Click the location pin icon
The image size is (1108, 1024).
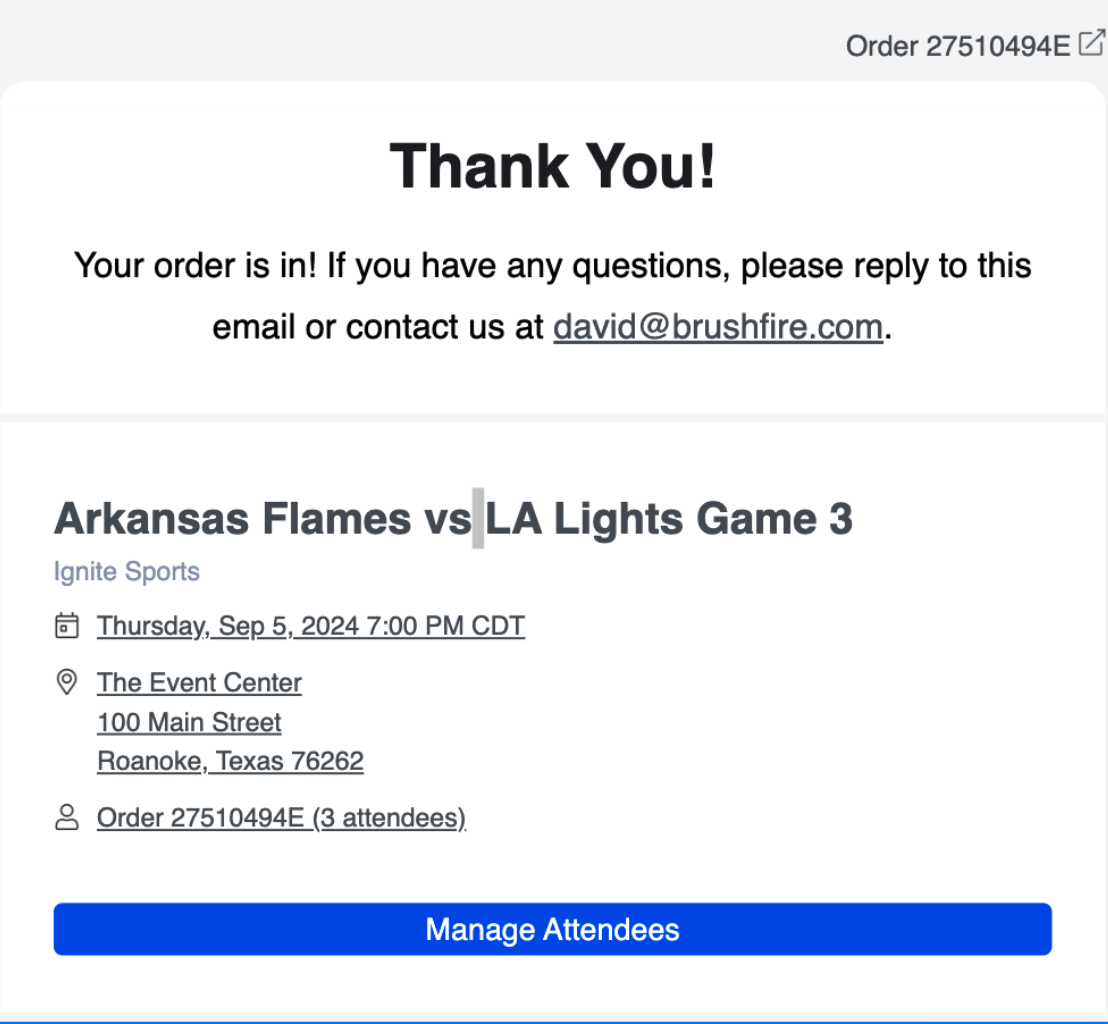pyautogui.click(x=66, y=682)
